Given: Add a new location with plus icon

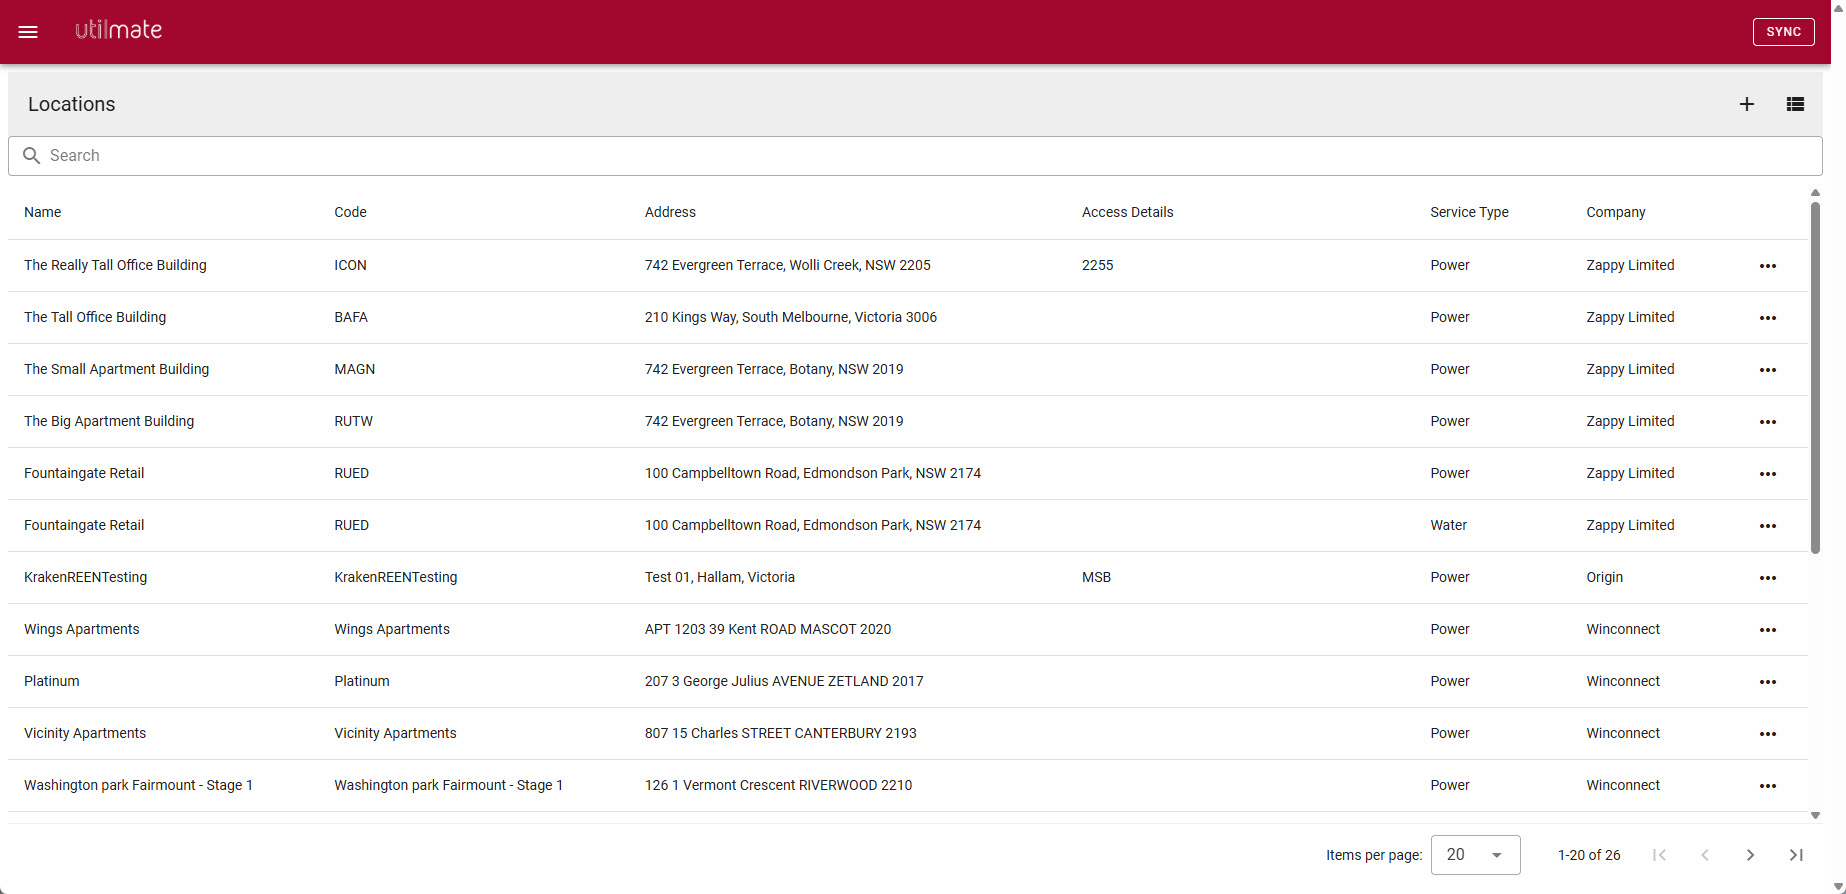Looking at the screenshot, I should coord(1747,104).
